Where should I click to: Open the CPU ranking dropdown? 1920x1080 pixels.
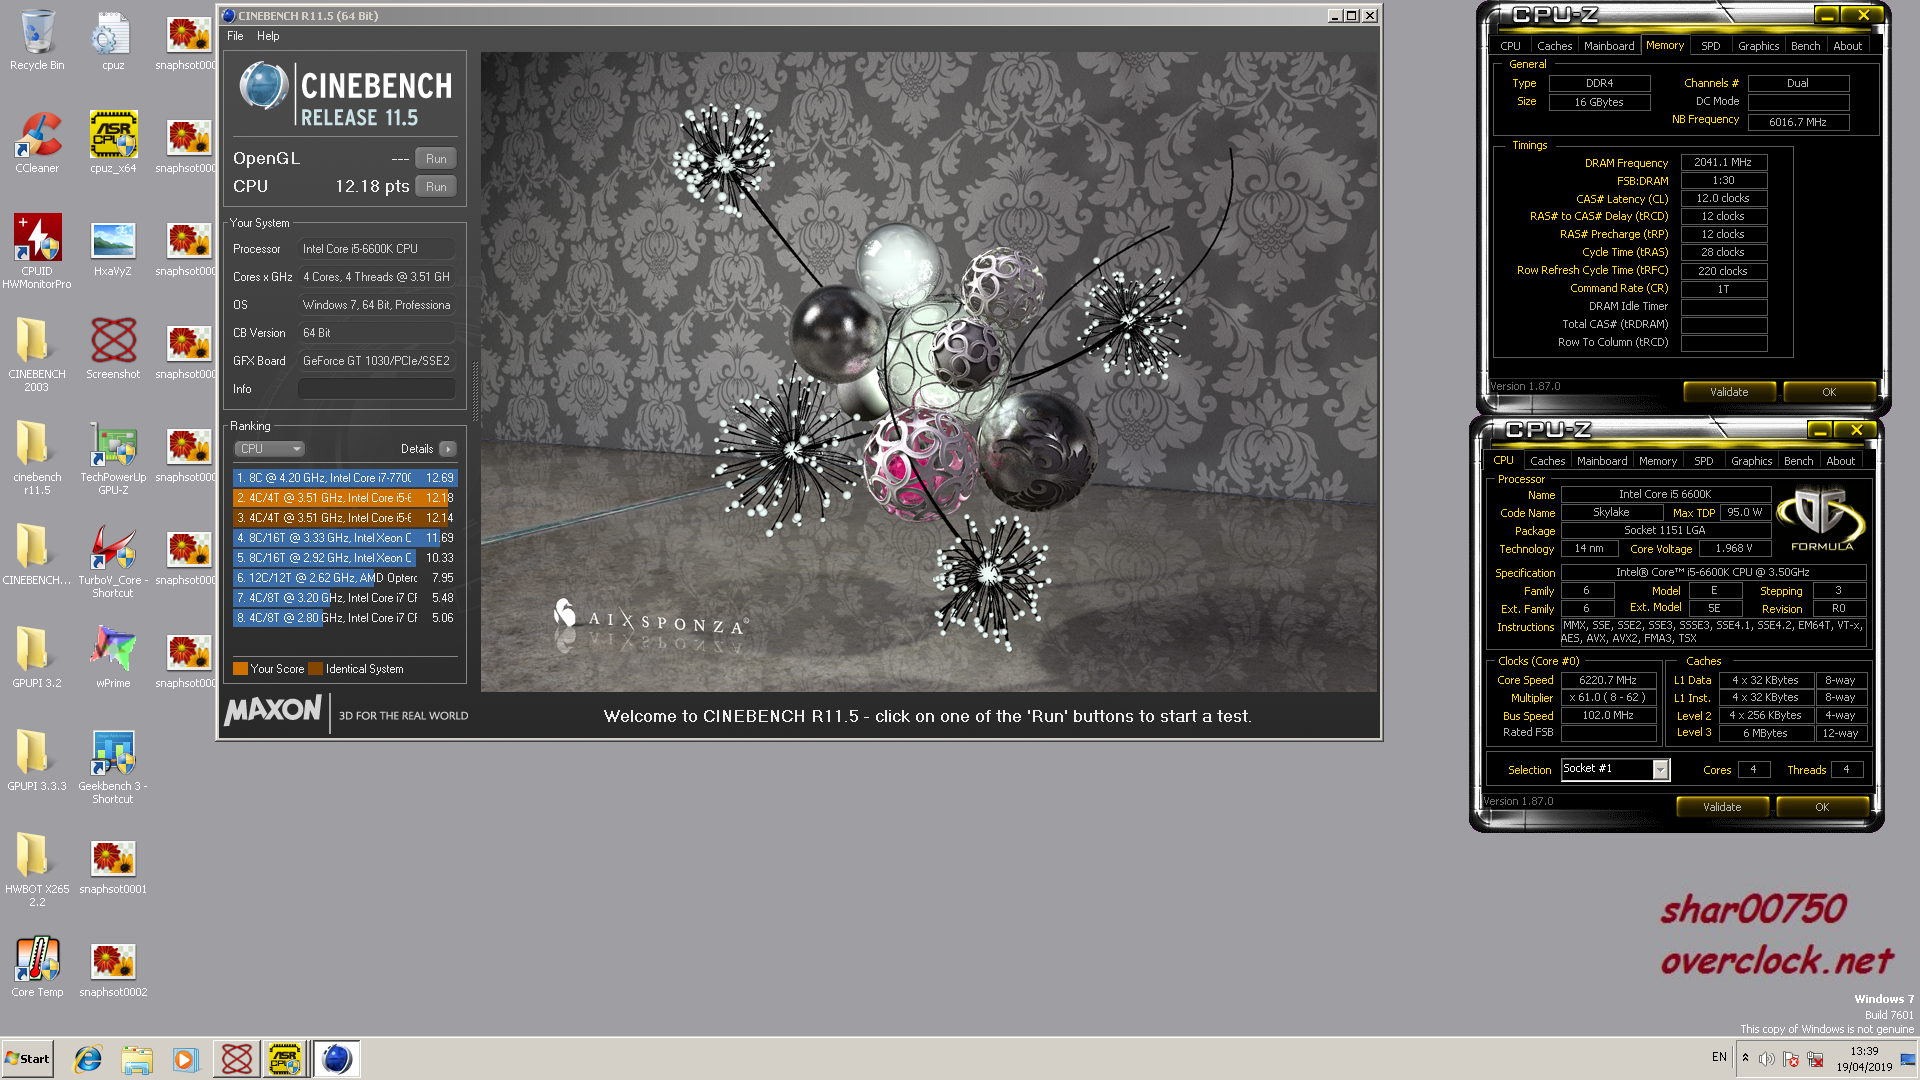[269, 449]
